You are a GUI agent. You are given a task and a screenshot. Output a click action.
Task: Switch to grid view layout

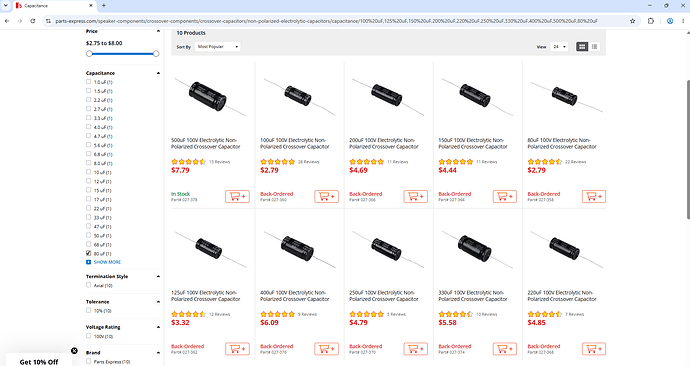point(582,47)
